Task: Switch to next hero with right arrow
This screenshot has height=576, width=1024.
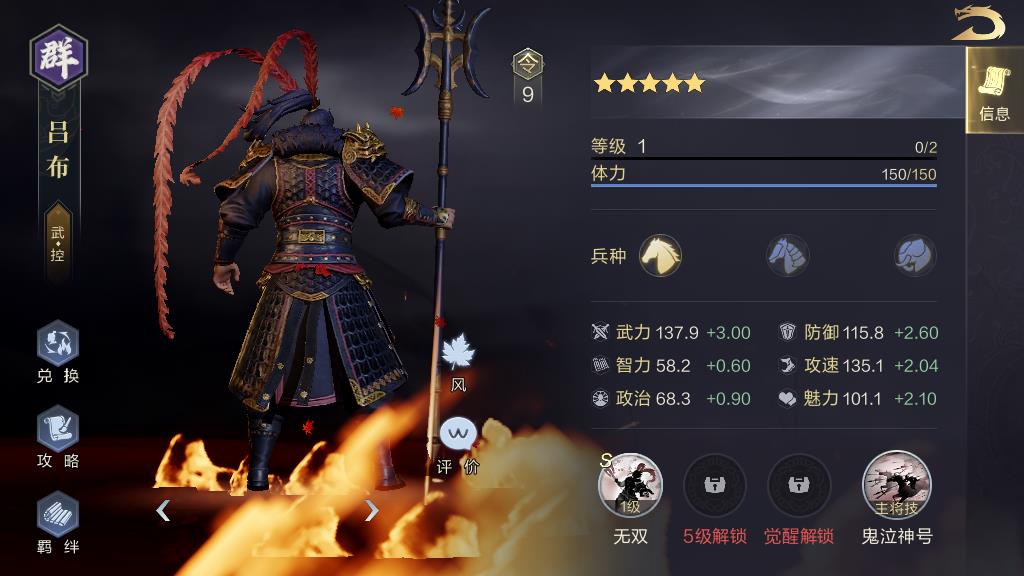Action: pos(371,510)
